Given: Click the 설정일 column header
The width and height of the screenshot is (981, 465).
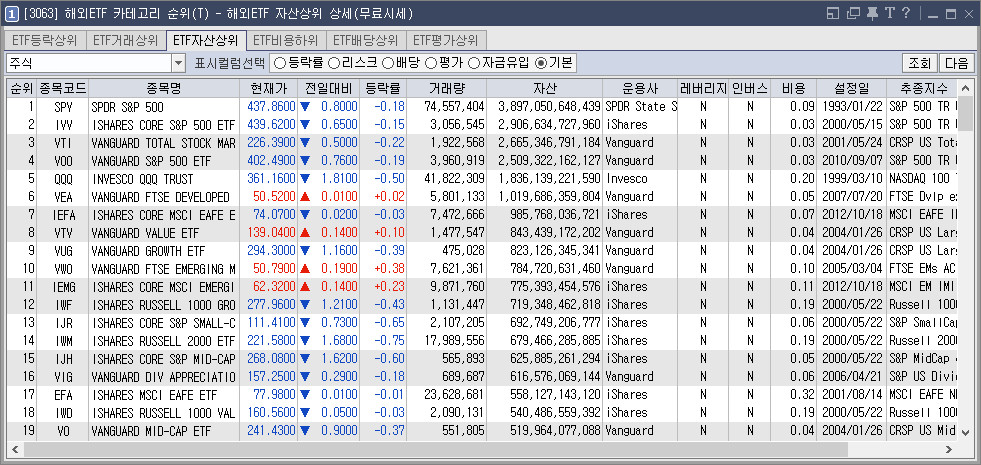Looking at the screenshot, I should (x=851, y=88).
